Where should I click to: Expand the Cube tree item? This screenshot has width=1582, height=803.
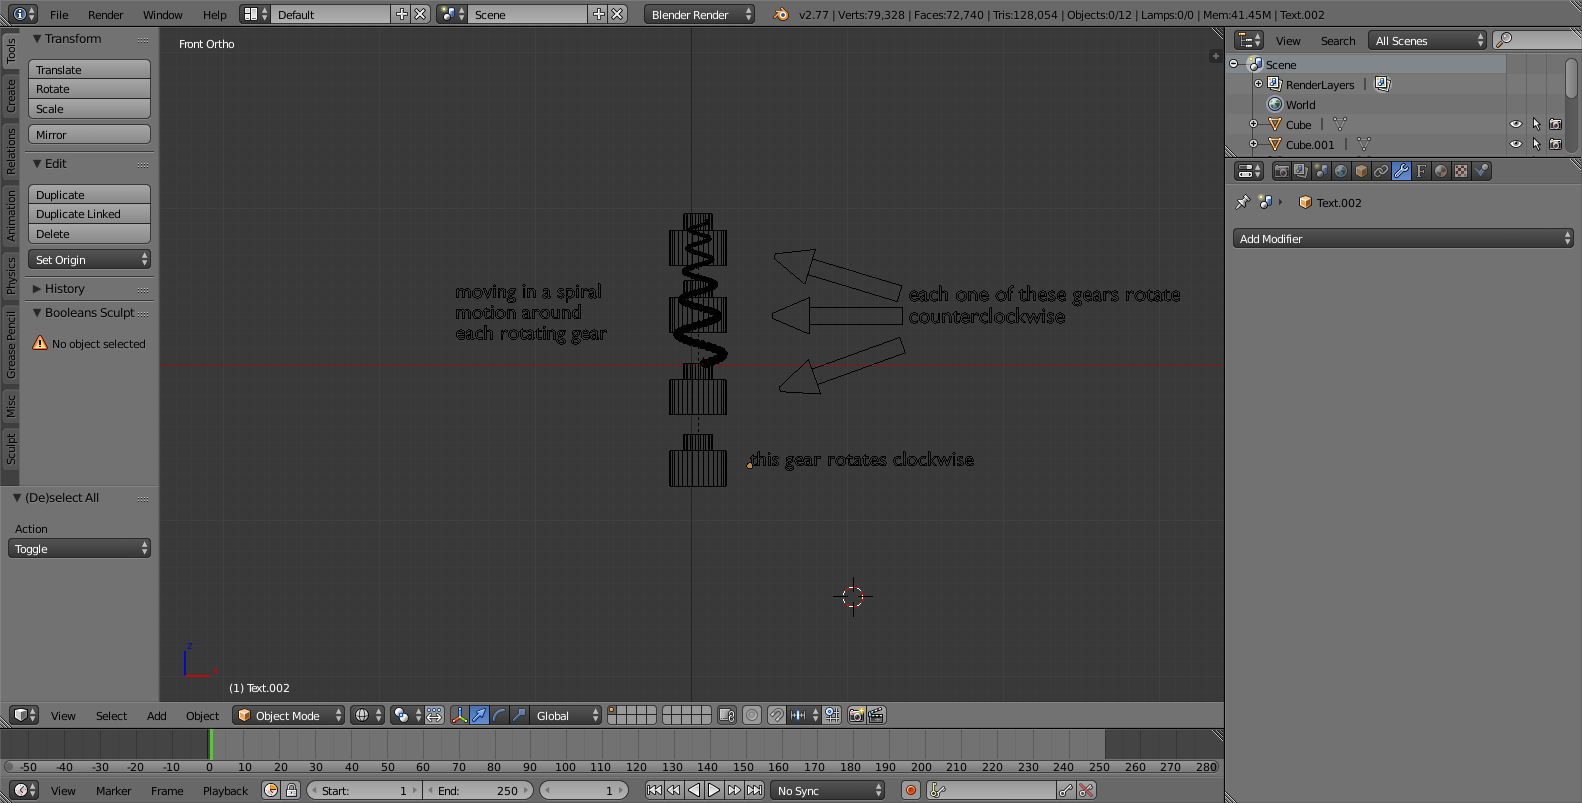point(1253,124)
